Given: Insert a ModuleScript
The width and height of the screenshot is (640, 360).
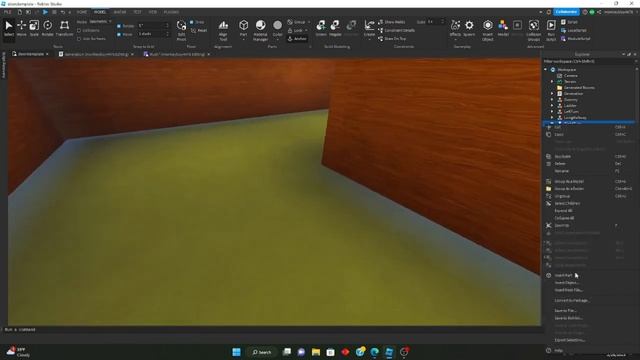Looking at the screenshot, I should (576, 38).
